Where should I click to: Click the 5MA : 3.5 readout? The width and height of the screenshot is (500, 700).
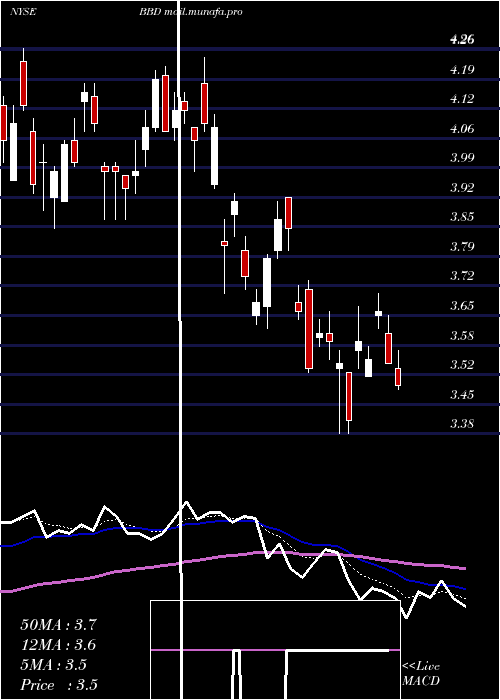tap(54, 665)
